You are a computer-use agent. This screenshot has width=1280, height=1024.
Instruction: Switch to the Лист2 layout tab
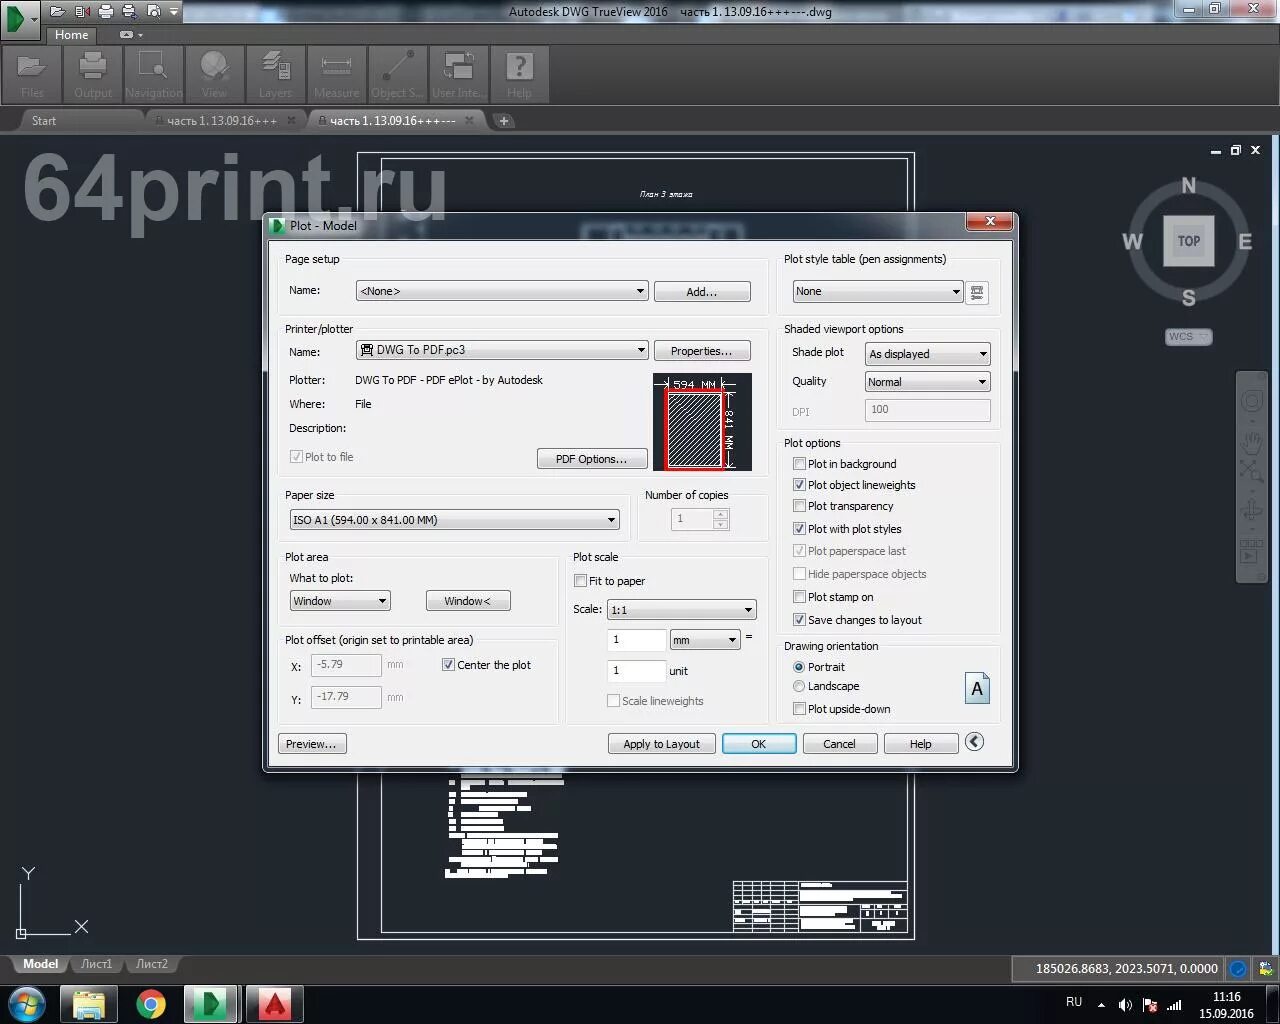152,964
